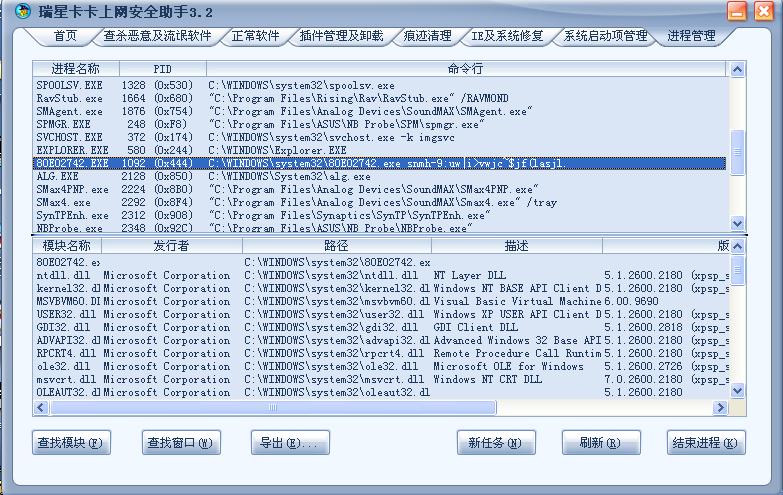
Task: Click module list scroll up arrow
Action: pos(738,246)
